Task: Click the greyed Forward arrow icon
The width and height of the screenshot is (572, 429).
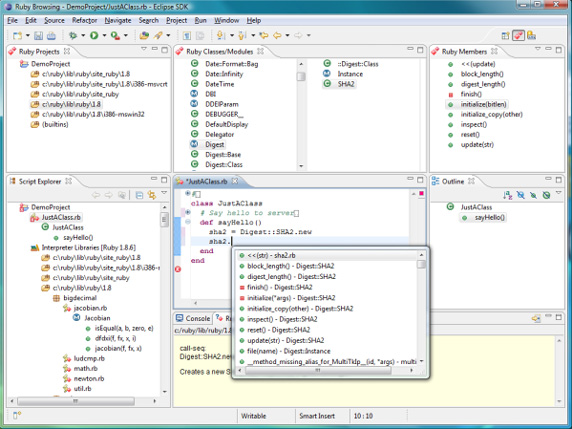Action: [298, 35]
